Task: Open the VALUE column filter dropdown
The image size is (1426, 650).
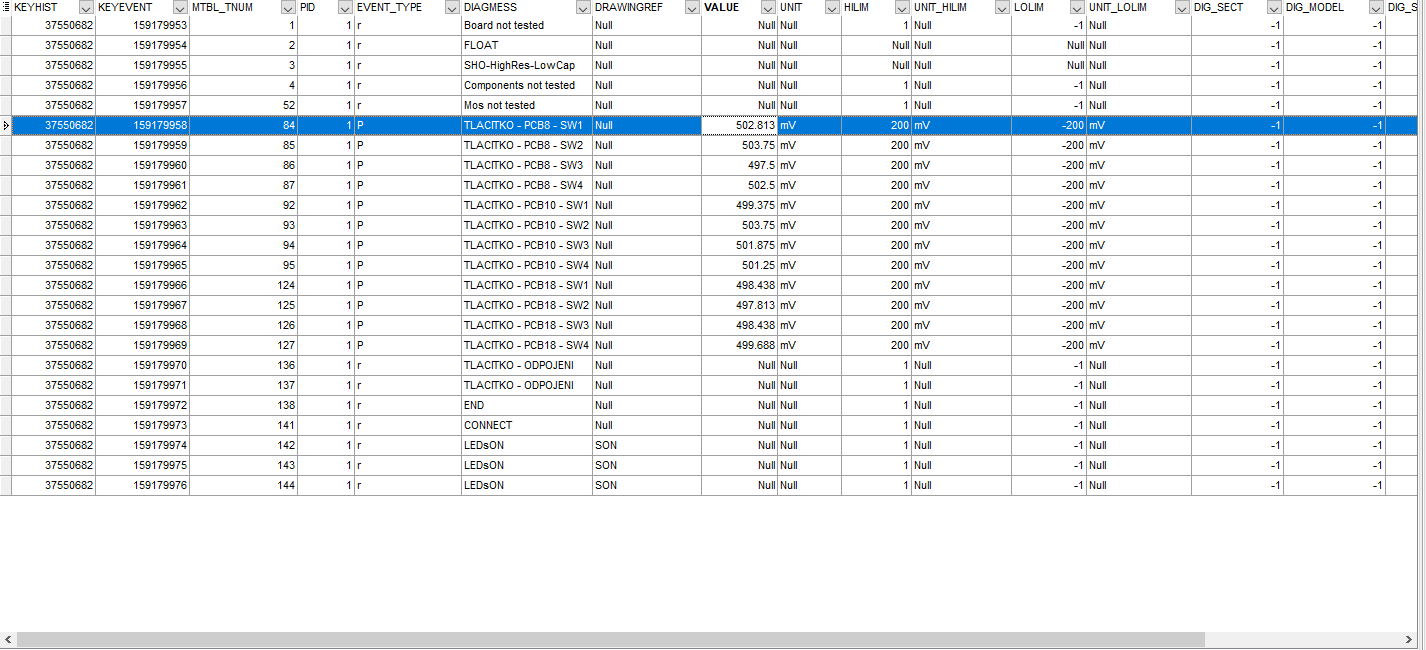Action: [767, 7]
